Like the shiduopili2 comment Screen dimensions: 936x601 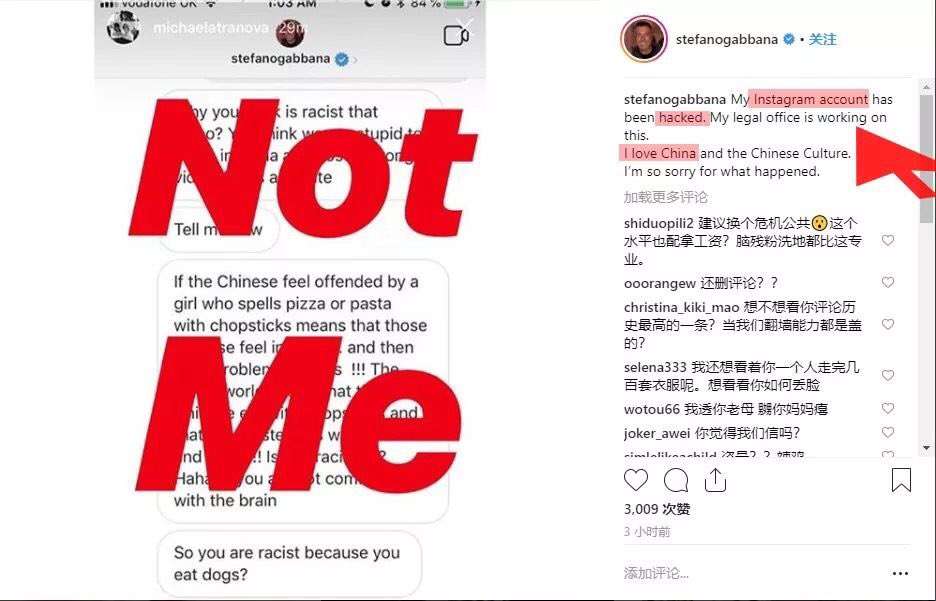click(x=888, y=241)
